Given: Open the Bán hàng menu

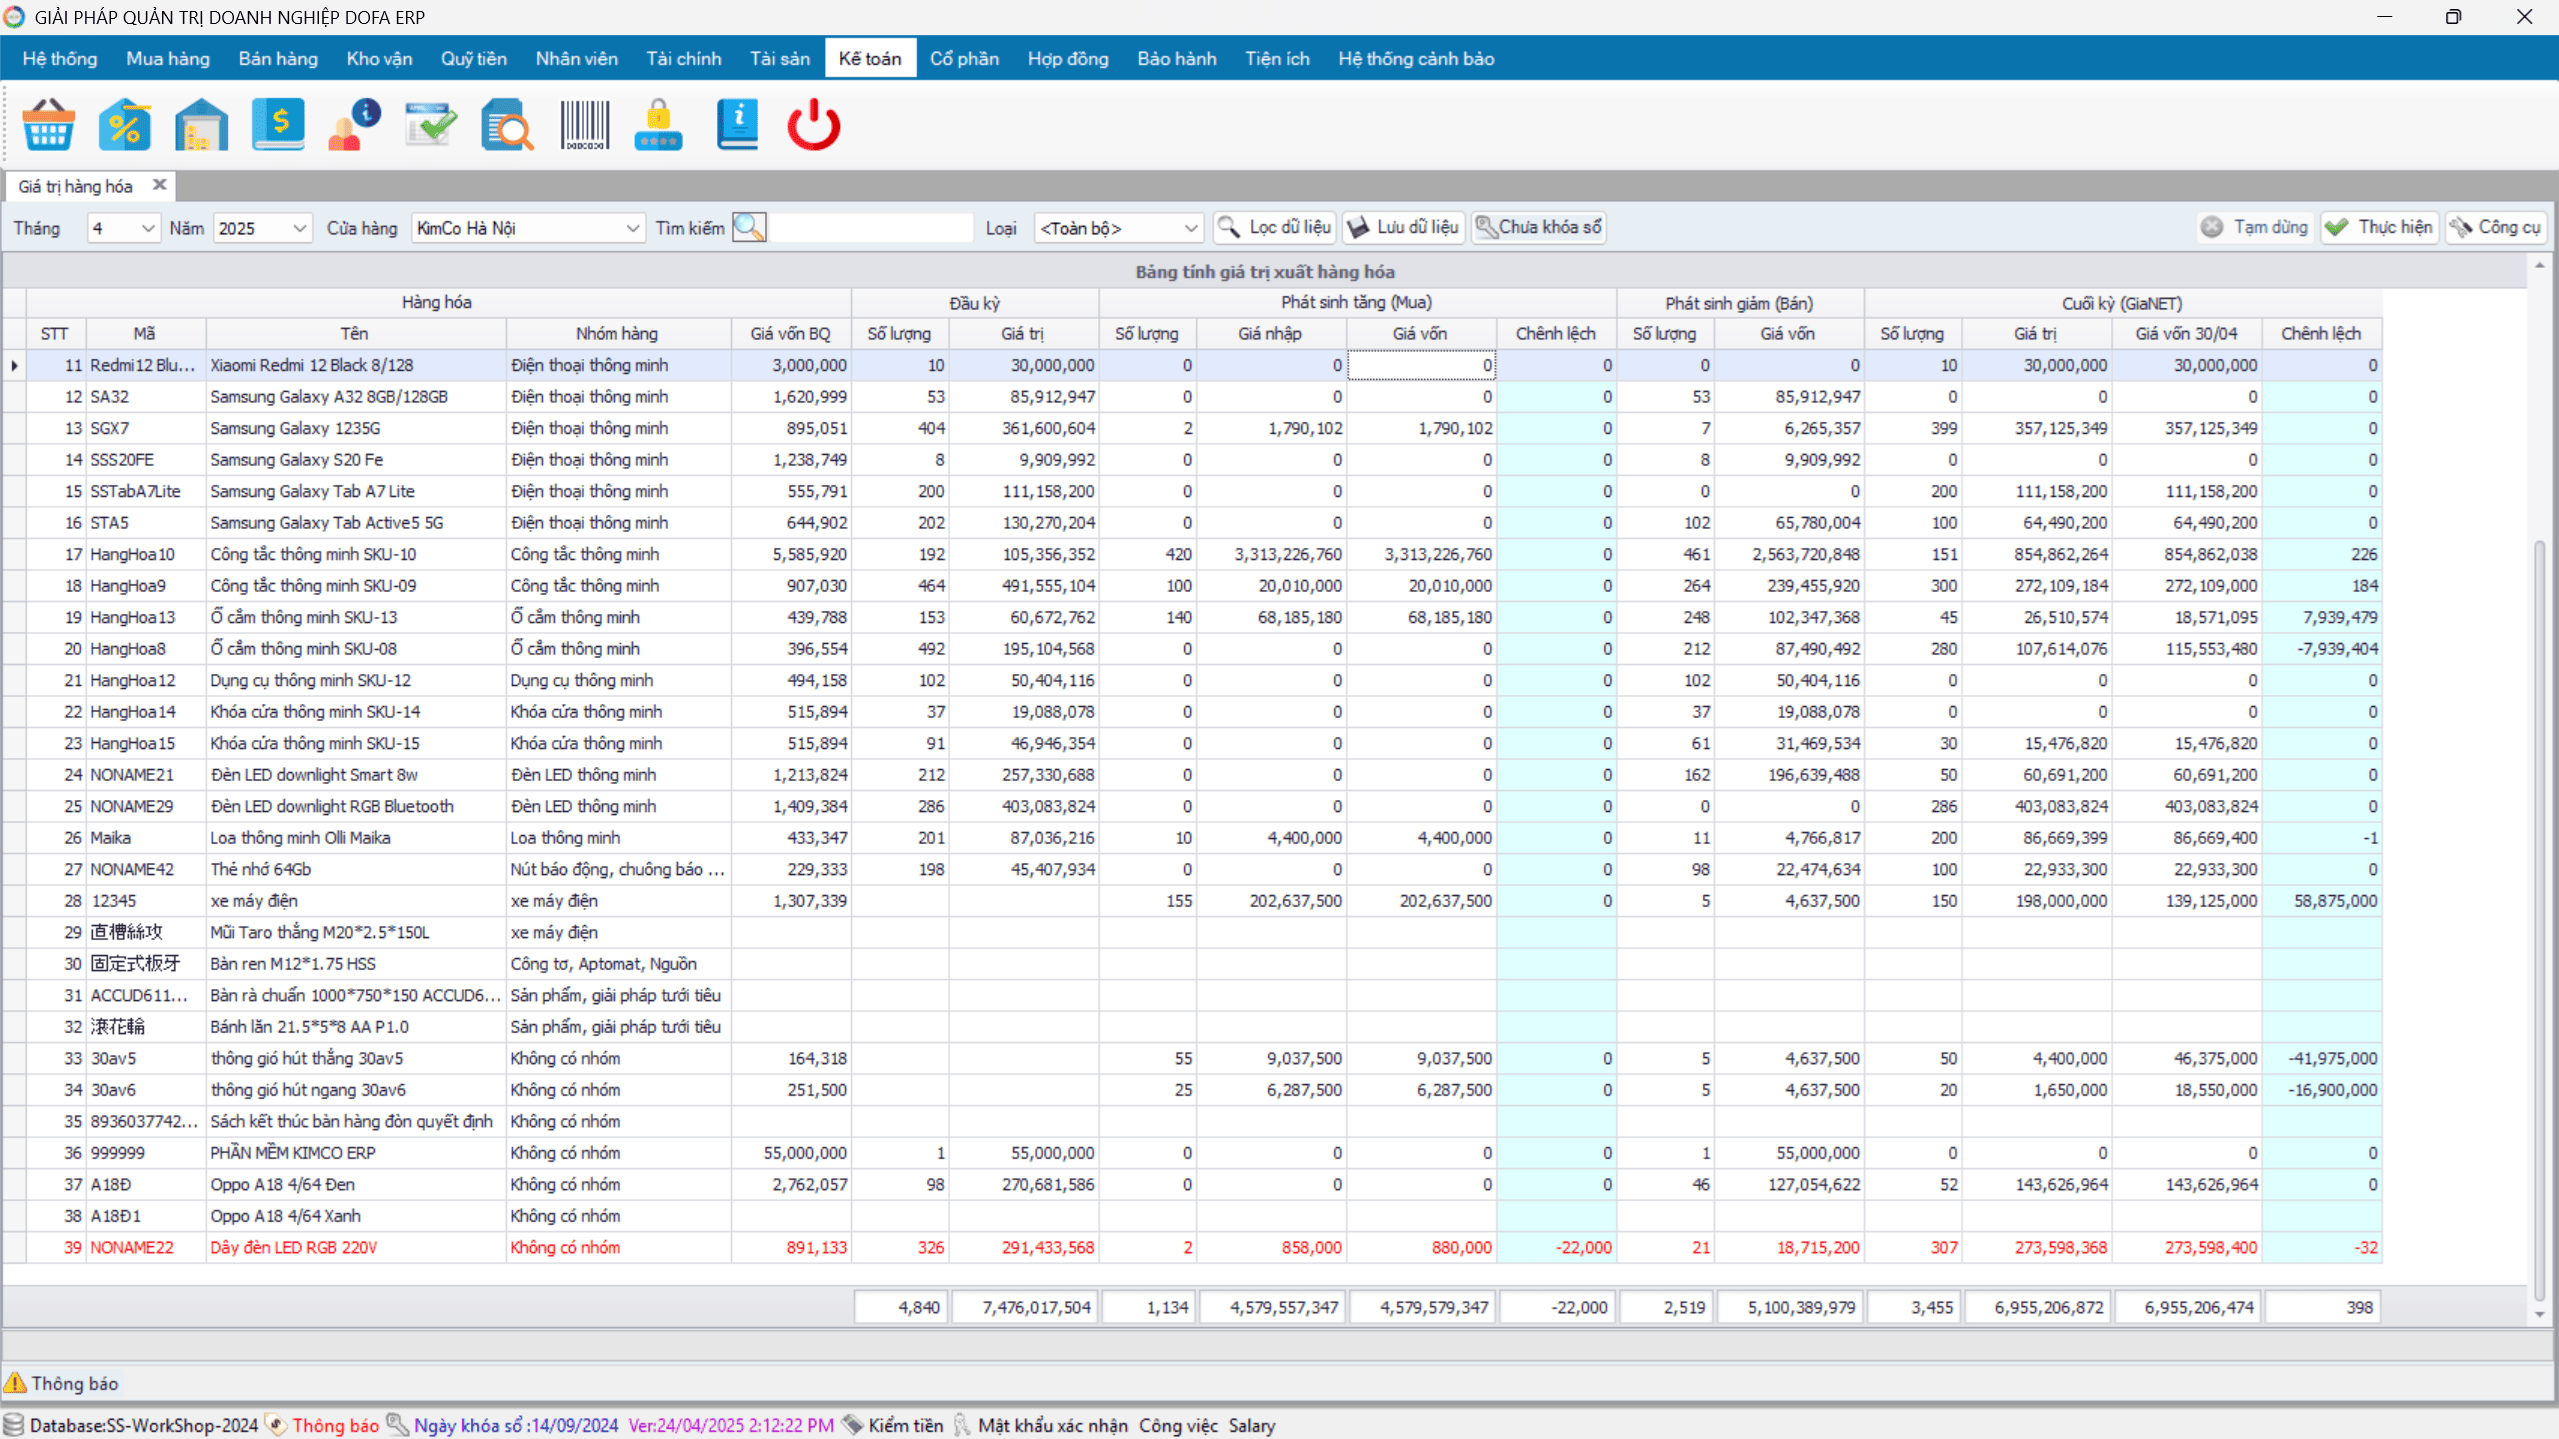Looking at the screenshot, I should [x=278, y=58].
